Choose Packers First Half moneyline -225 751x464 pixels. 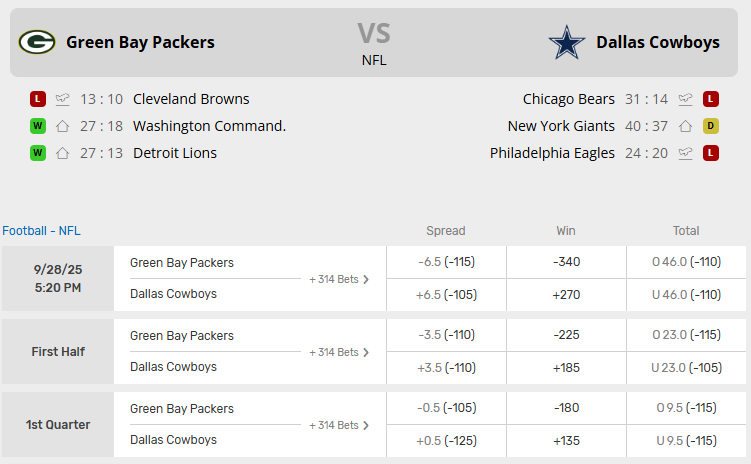point(566,335)
